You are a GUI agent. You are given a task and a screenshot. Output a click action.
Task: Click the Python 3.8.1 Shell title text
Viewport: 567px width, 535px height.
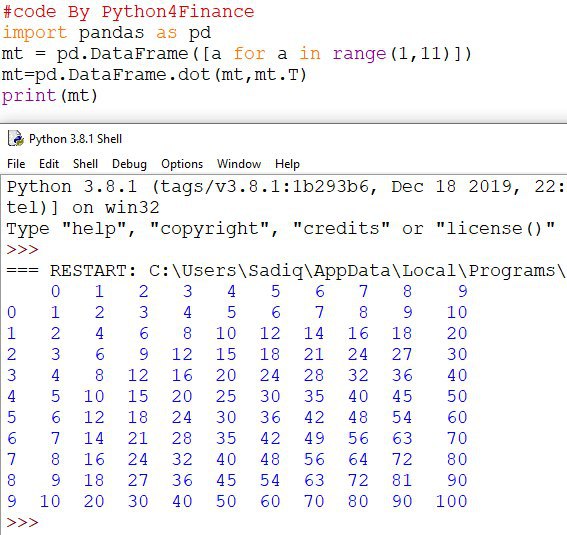coord(75,139)
